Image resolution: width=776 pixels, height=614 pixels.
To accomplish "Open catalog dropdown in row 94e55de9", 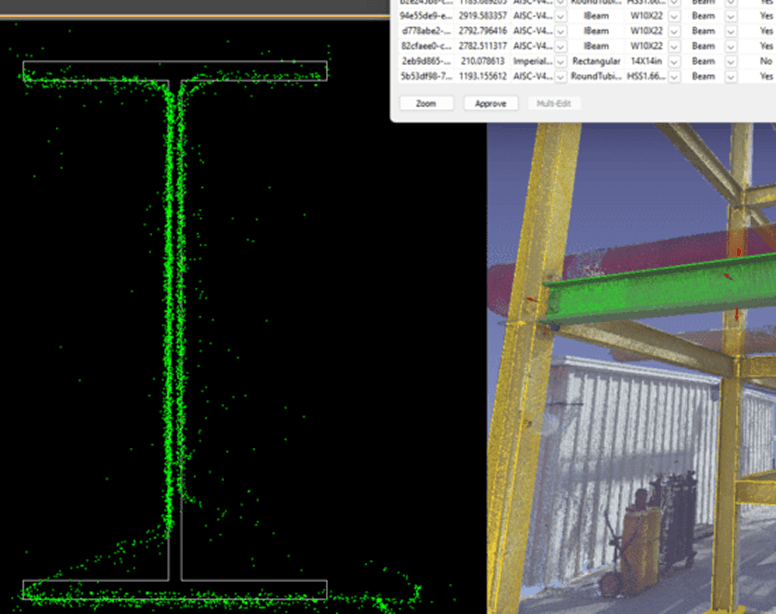I will point(560,16).
